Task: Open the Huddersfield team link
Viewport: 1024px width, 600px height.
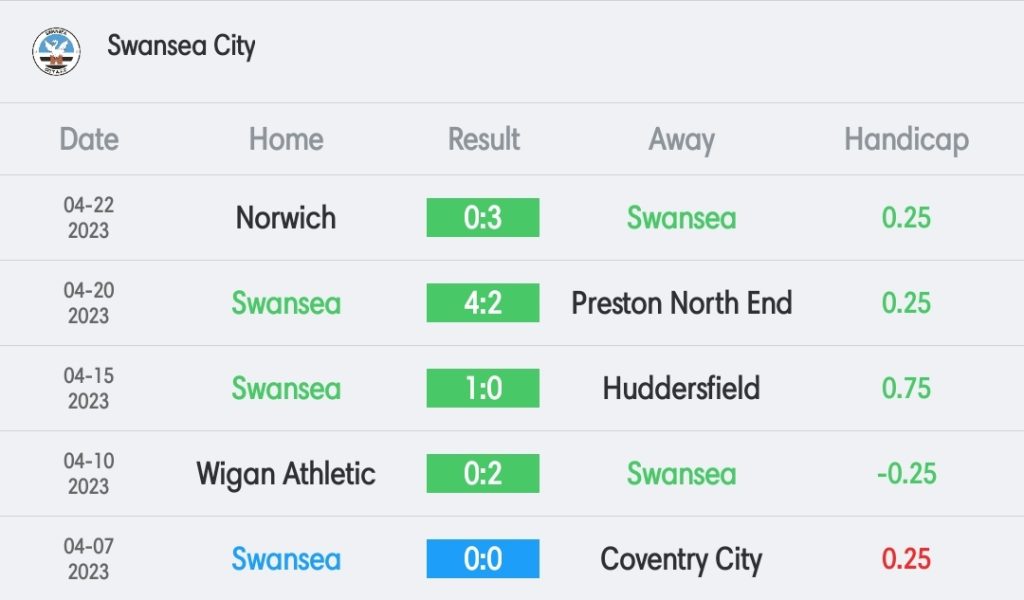Action: click(x=682, y=388)
